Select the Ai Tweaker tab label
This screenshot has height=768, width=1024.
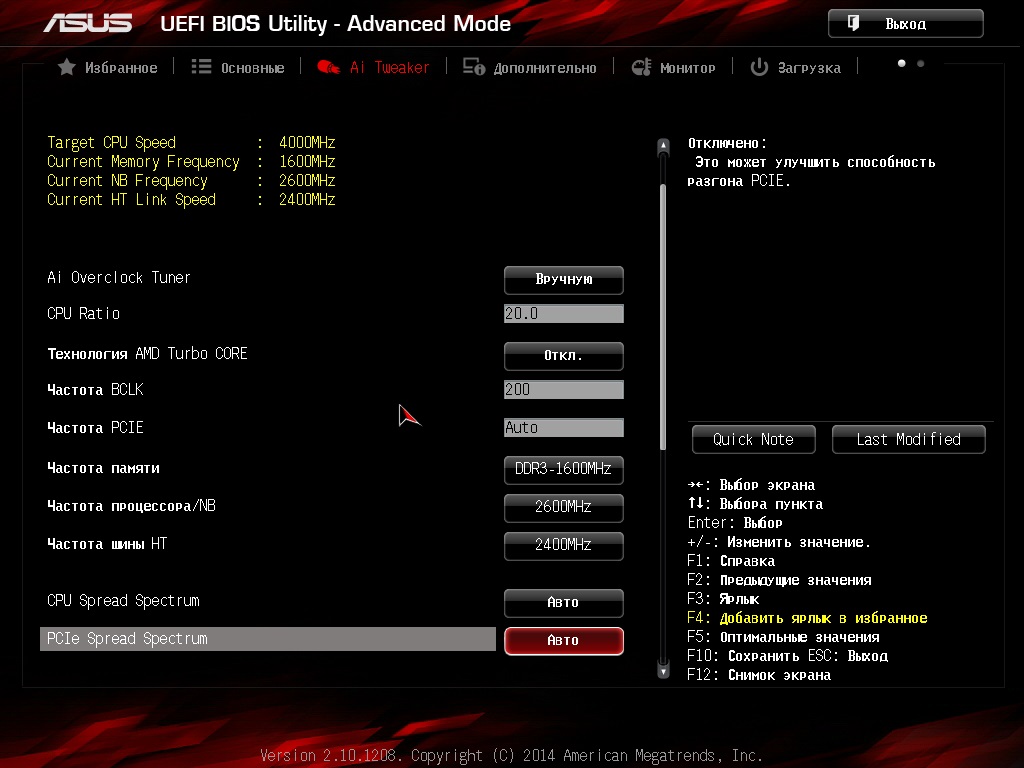[389, 67]
